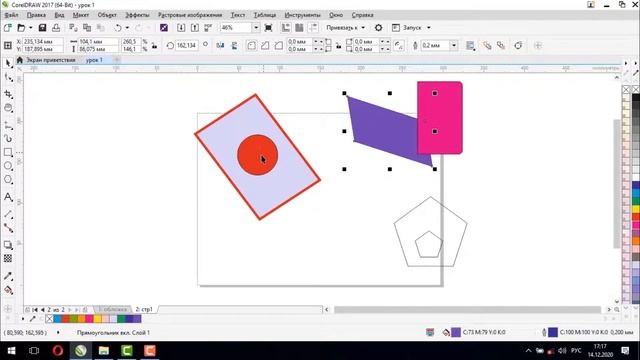
Task: Open the outline width 0,2 мм dropdown
Action: [454, 45]
